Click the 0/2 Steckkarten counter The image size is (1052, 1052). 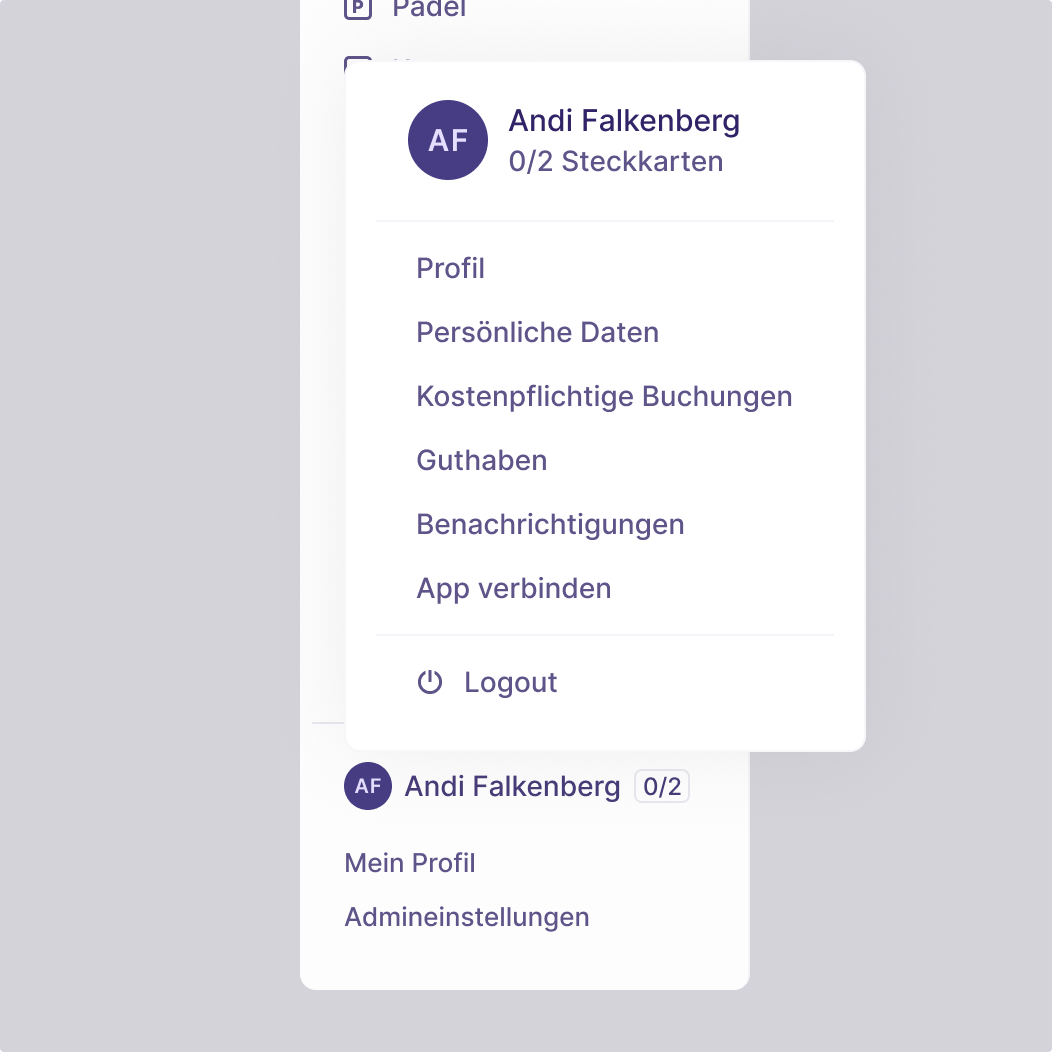click(x=617, y=161)
